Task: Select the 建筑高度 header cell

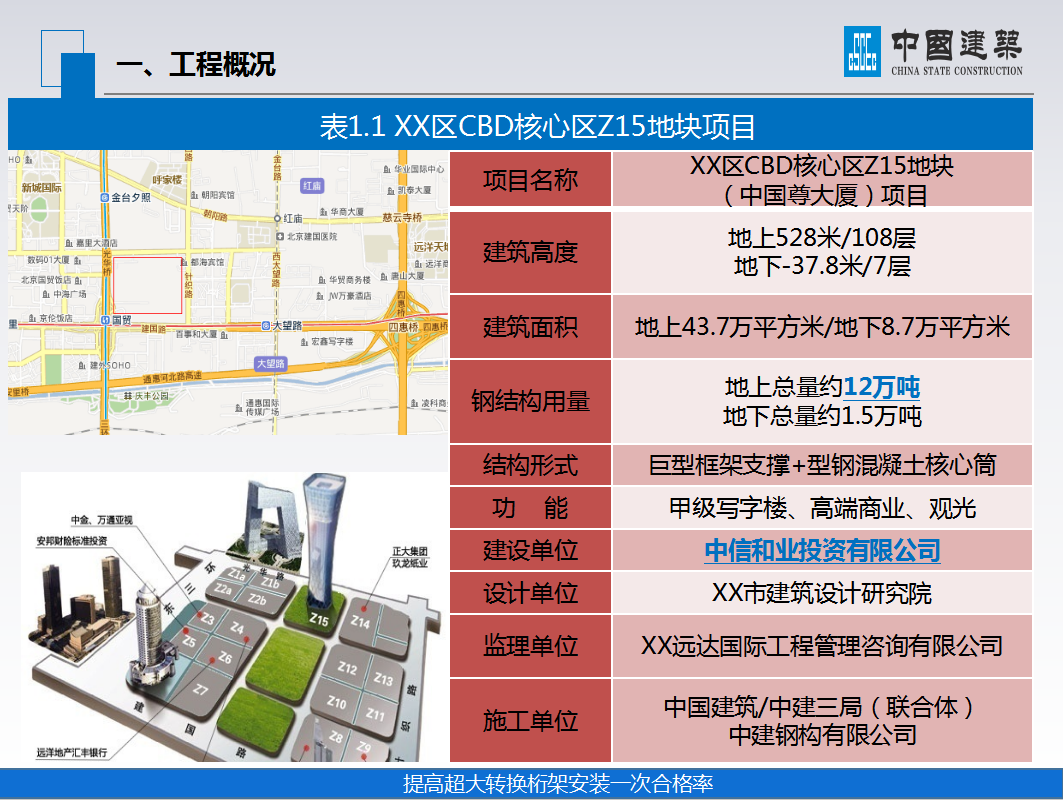Action: pos(530,252)
